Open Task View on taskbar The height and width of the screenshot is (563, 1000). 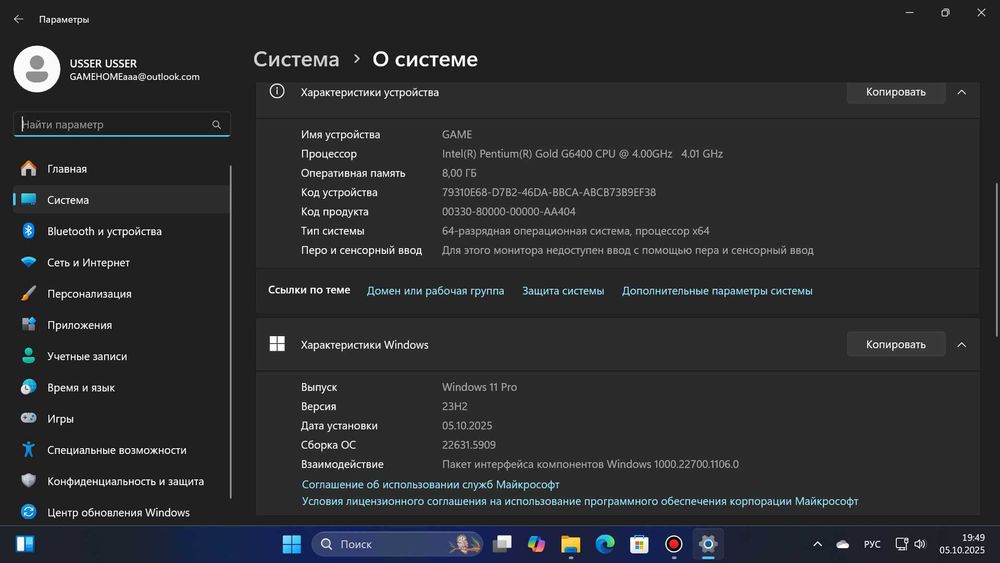(503, 544)
